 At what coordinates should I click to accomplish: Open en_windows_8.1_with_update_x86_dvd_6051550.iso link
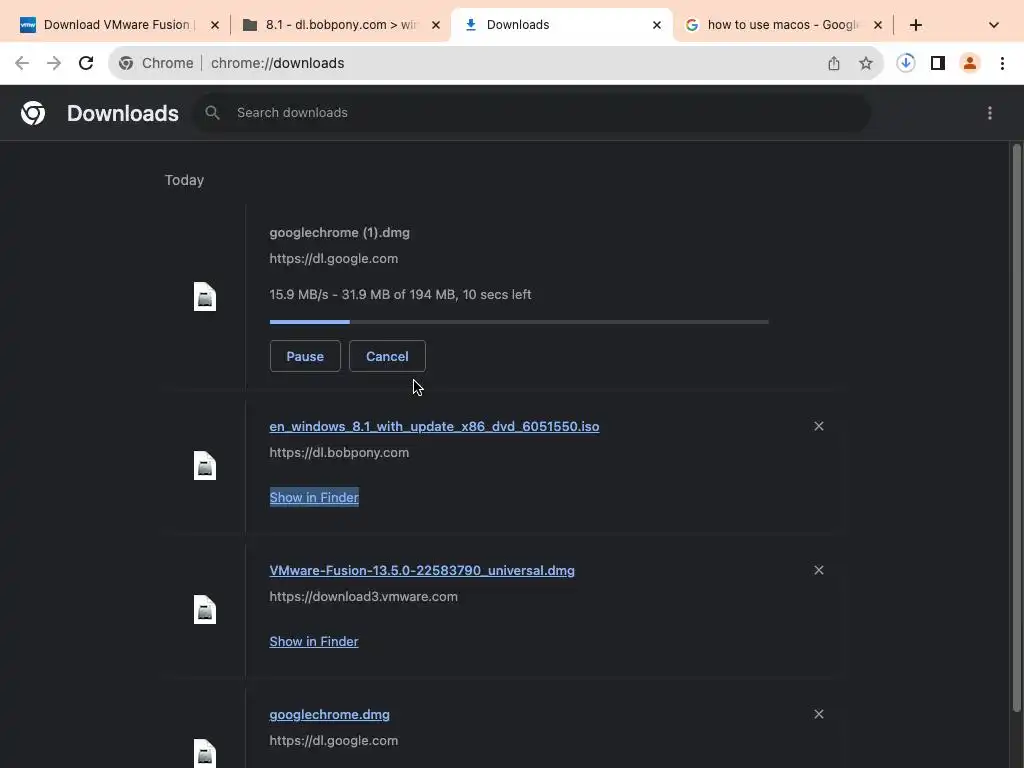[x=434, y=426]
